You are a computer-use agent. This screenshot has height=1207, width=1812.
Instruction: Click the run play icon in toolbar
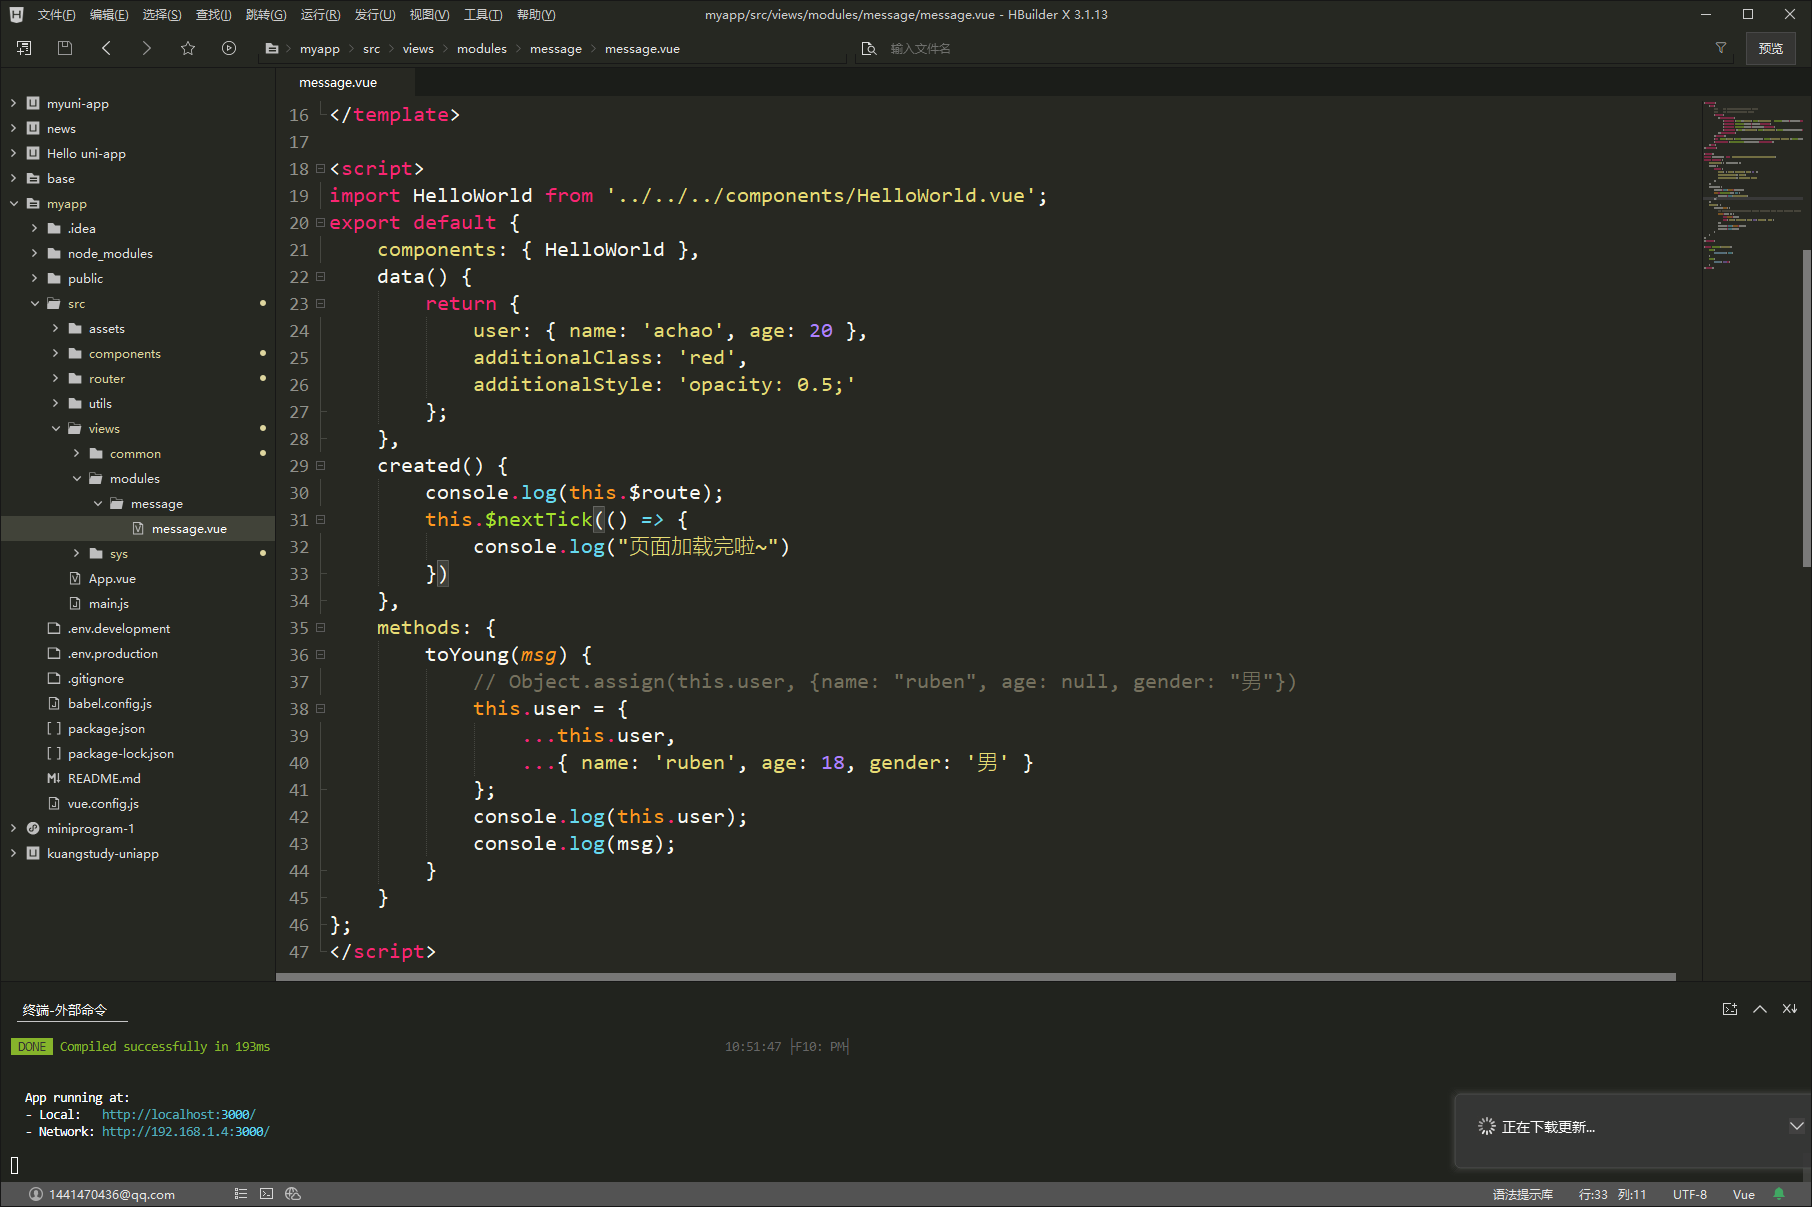pyautogui.click(x=229, y=48)
